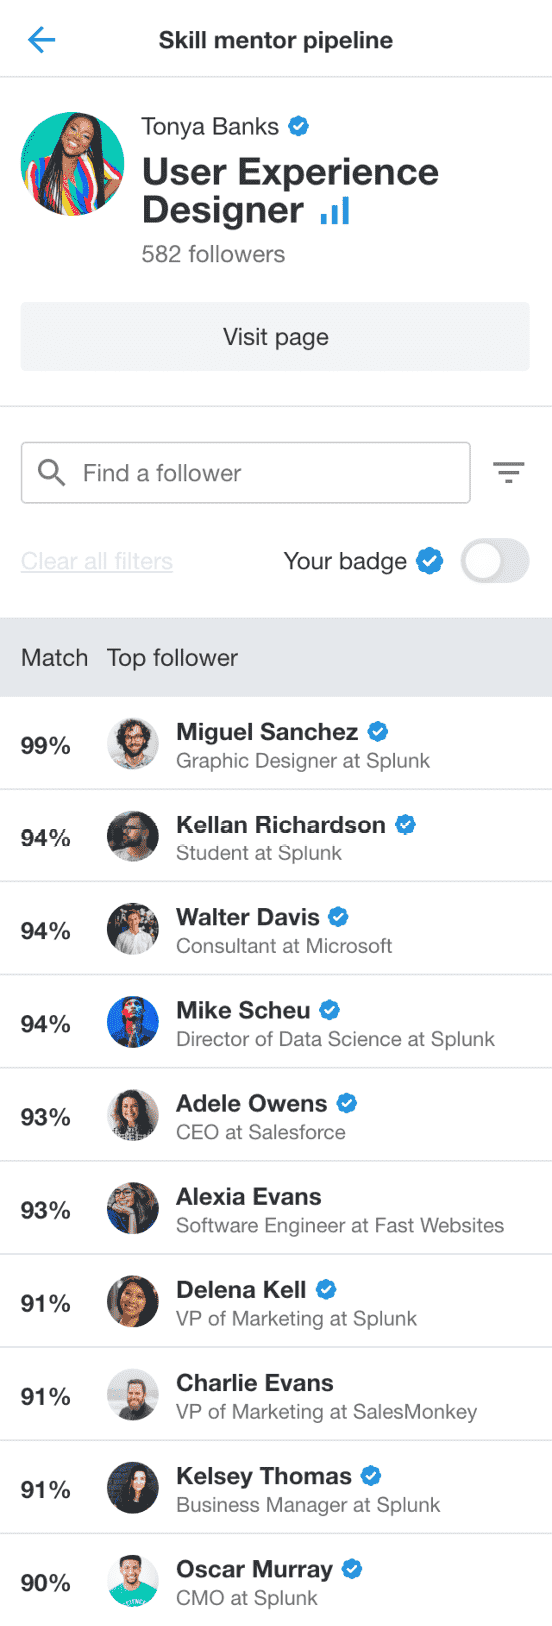
Task: Click Oscar Murray's verified checkmark
Action: [352, 1569]
